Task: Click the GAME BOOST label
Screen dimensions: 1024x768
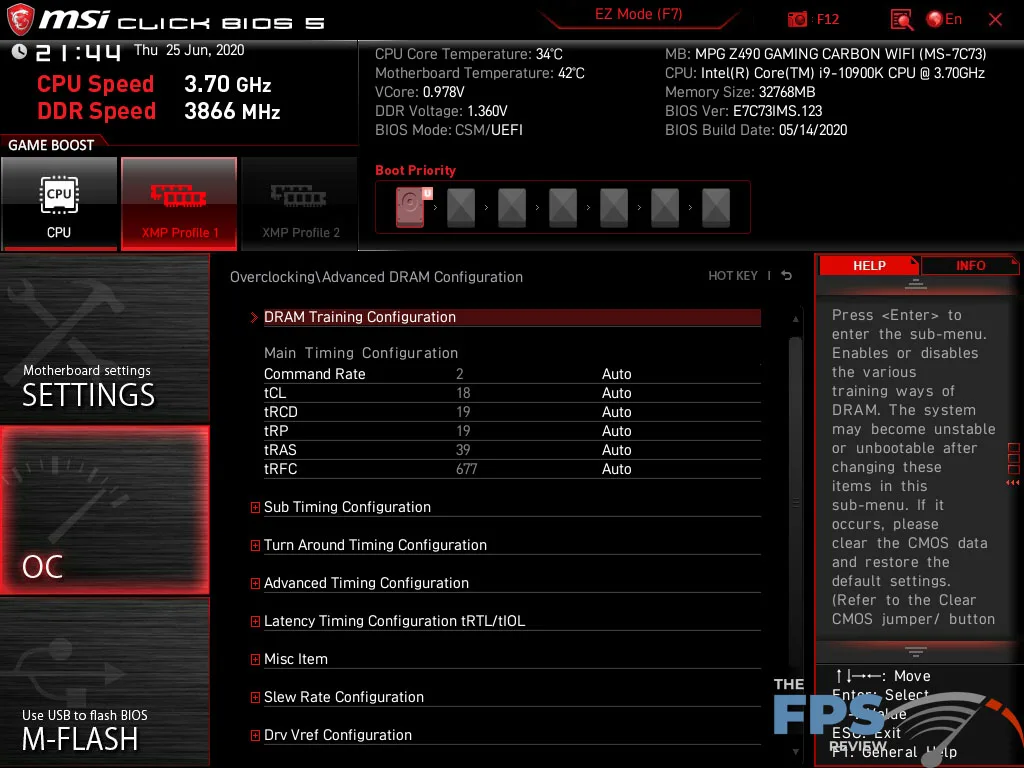Action: [x=51, y=145]
